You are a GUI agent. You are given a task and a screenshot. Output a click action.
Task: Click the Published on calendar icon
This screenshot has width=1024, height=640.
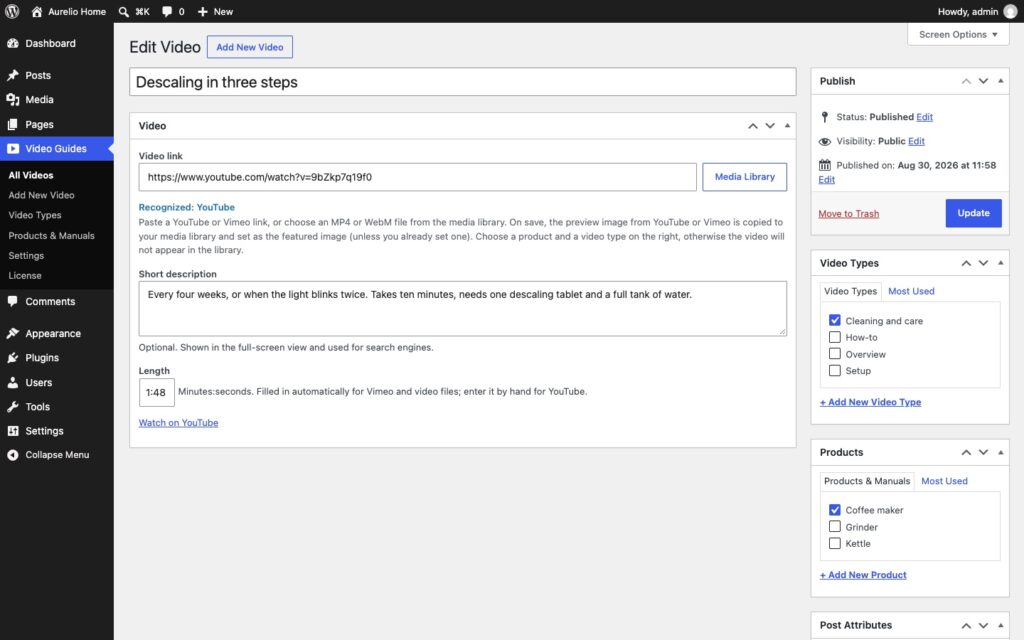pyautogui.click(x=825, y=165)
